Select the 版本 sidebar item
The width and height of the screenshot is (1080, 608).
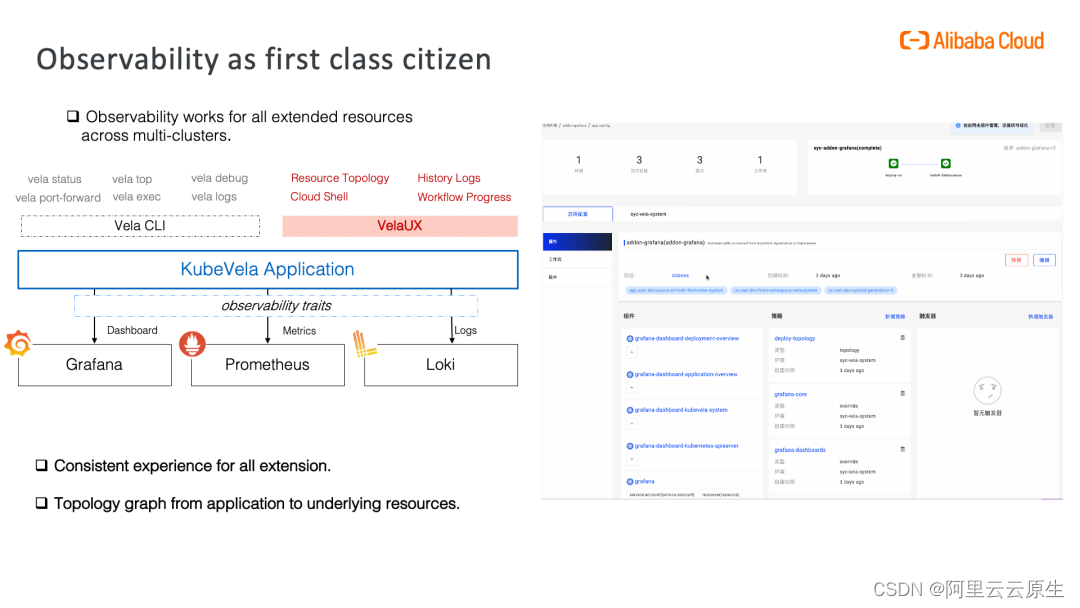pos(577,277)
